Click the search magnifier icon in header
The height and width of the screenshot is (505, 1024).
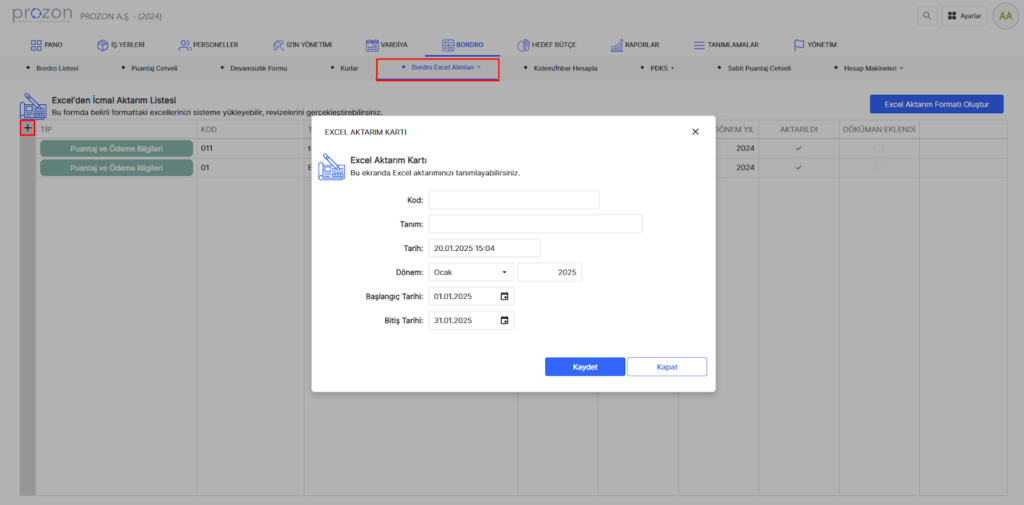926,16
